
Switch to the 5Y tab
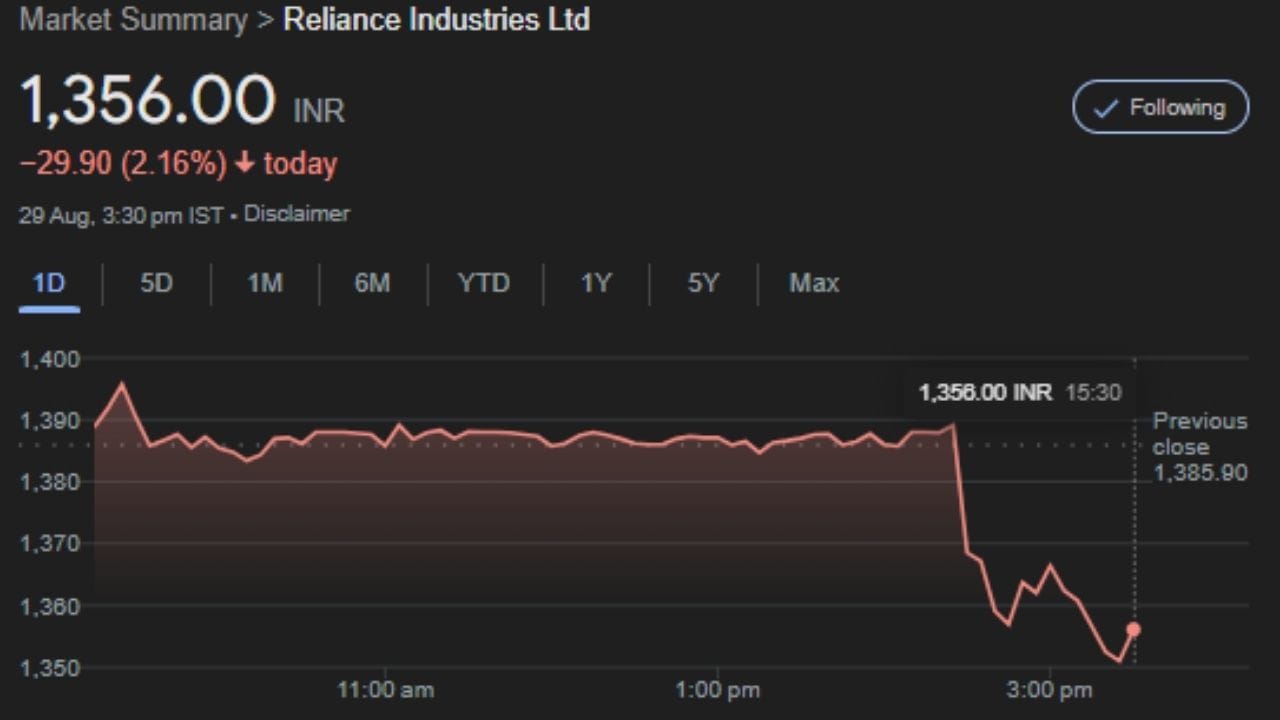pyautogui.click(x=703, y=284)
